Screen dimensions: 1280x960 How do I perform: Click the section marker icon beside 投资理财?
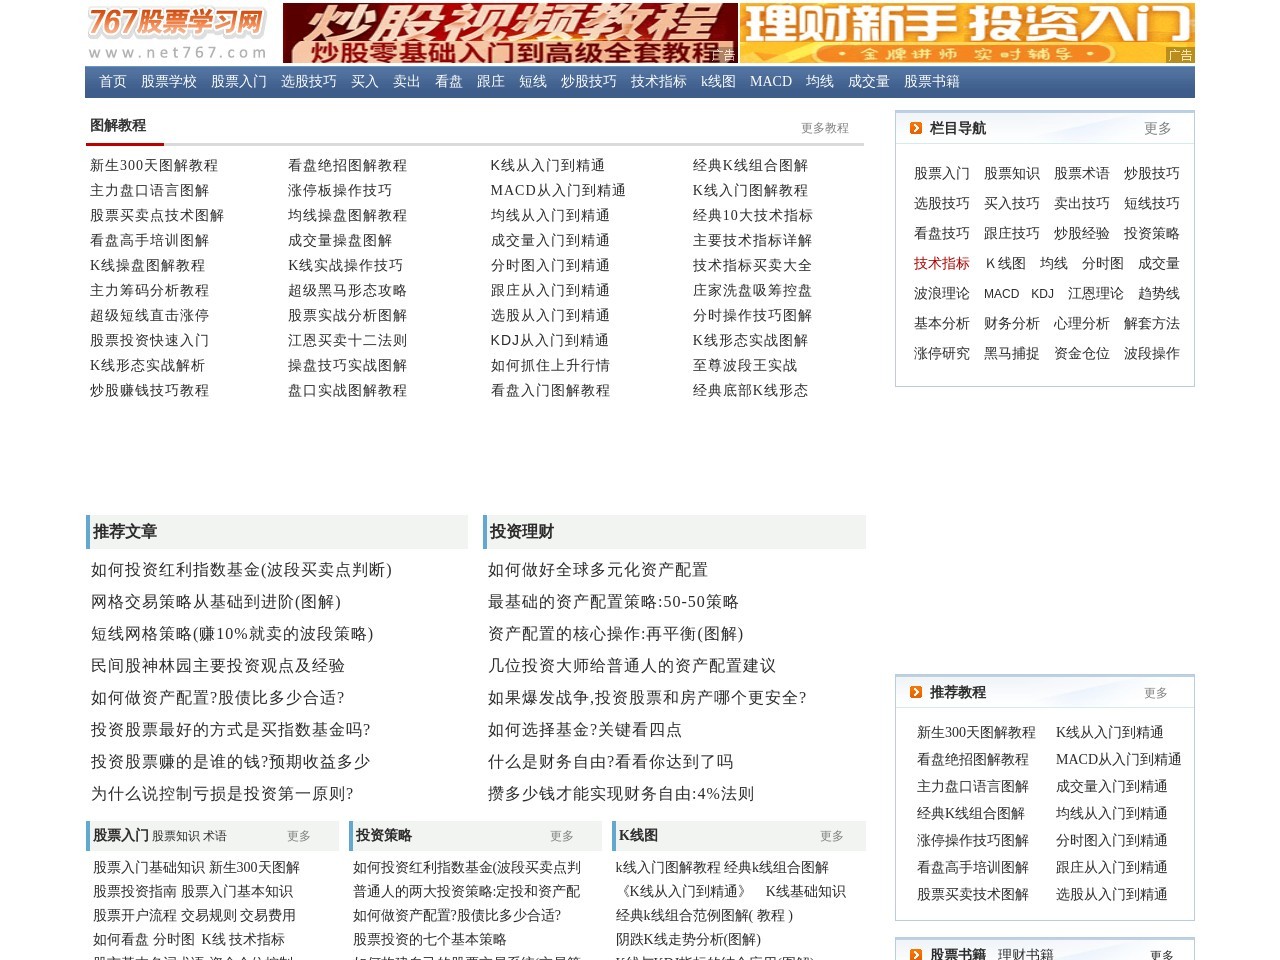point(486,532)
